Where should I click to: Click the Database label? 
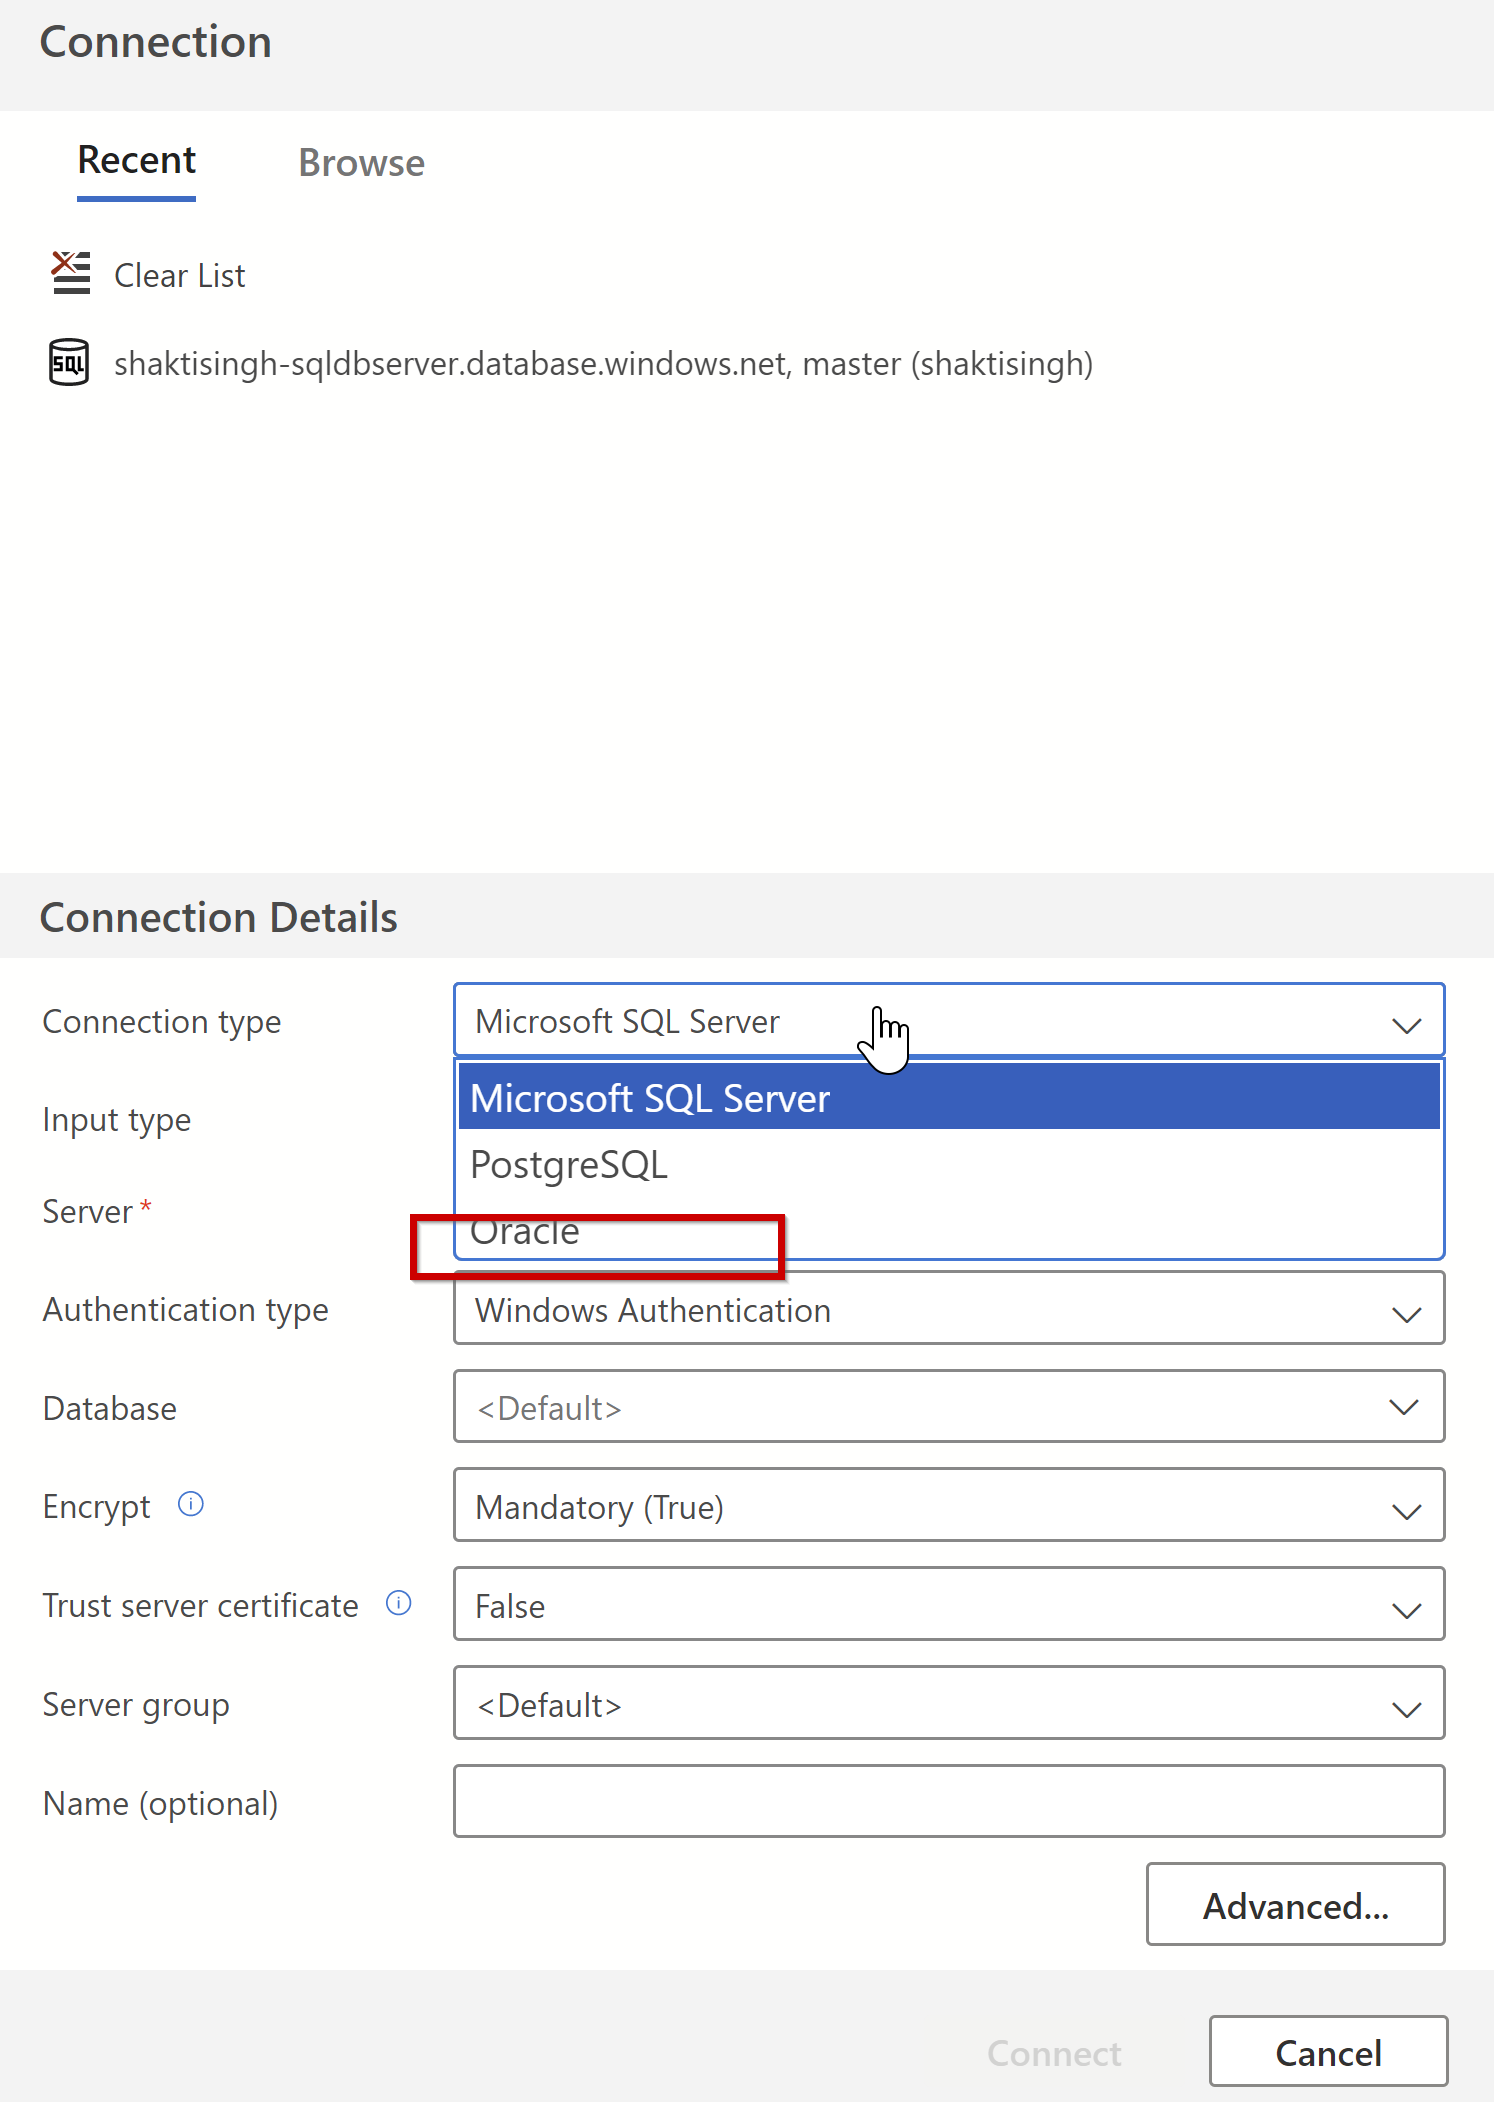coord(109,1408)
